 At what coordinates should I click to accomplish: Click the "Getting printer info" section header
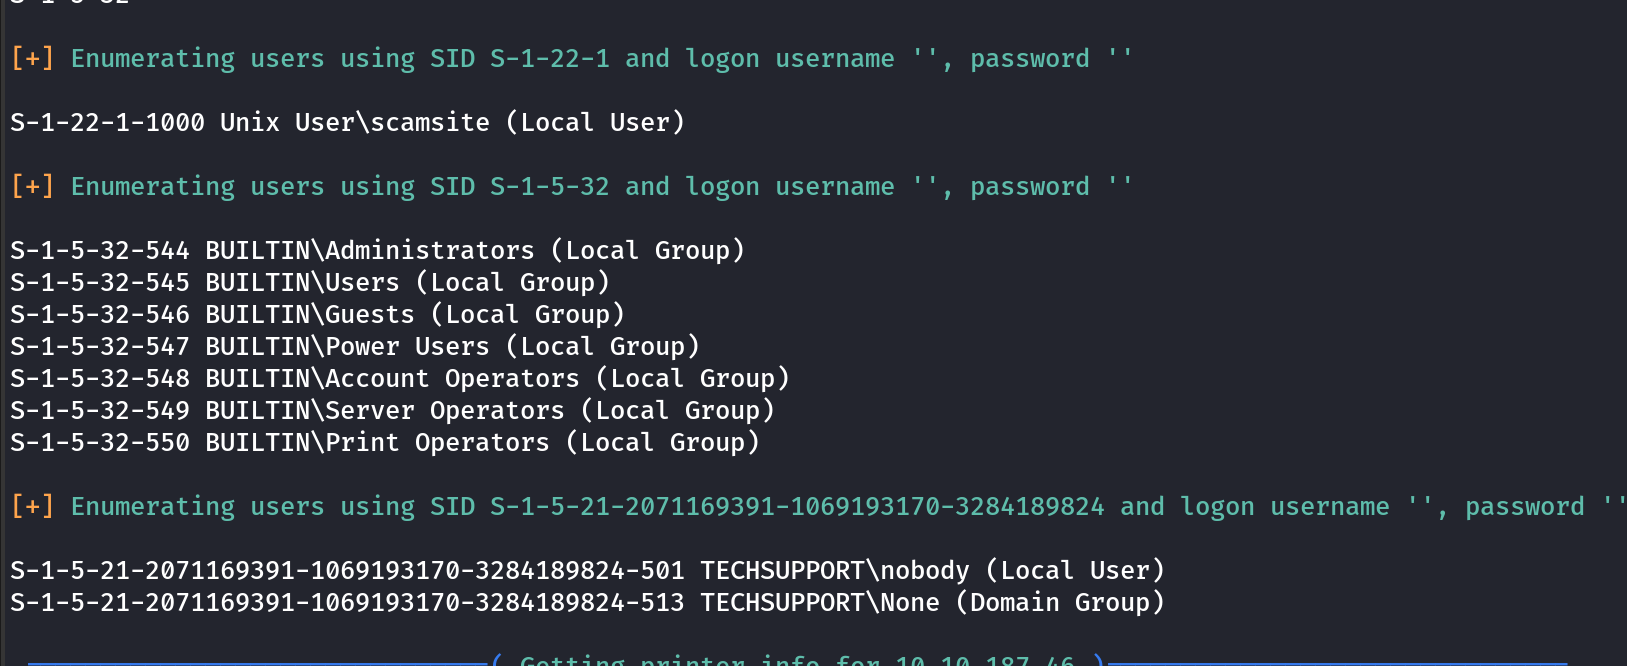pyautogui.click(x=797, y=660)
